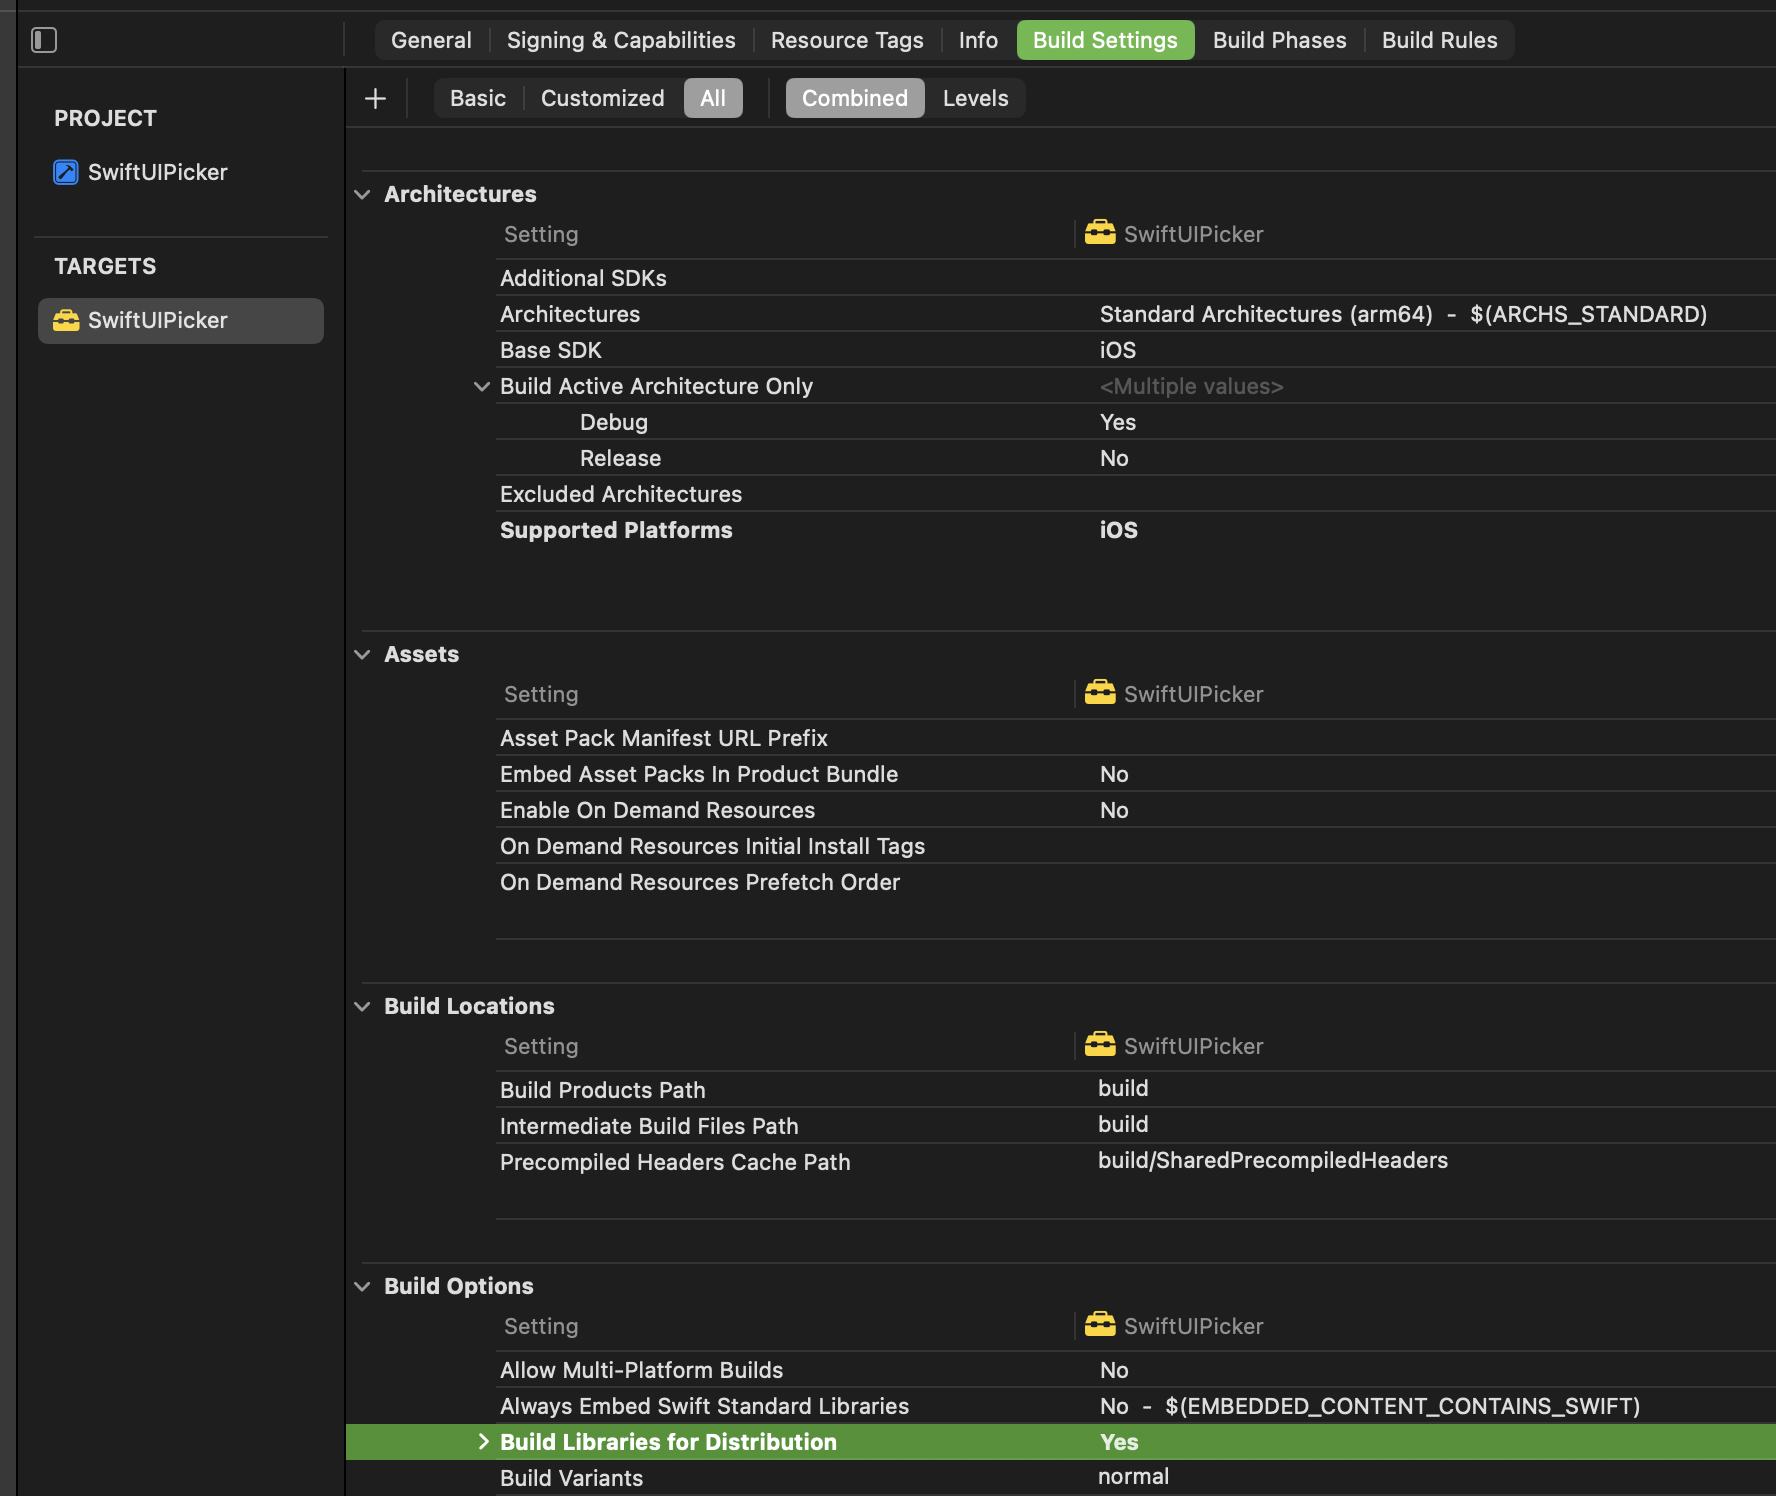
Task: Toggle the sidebar panel icon
Action: click(44, 40)
